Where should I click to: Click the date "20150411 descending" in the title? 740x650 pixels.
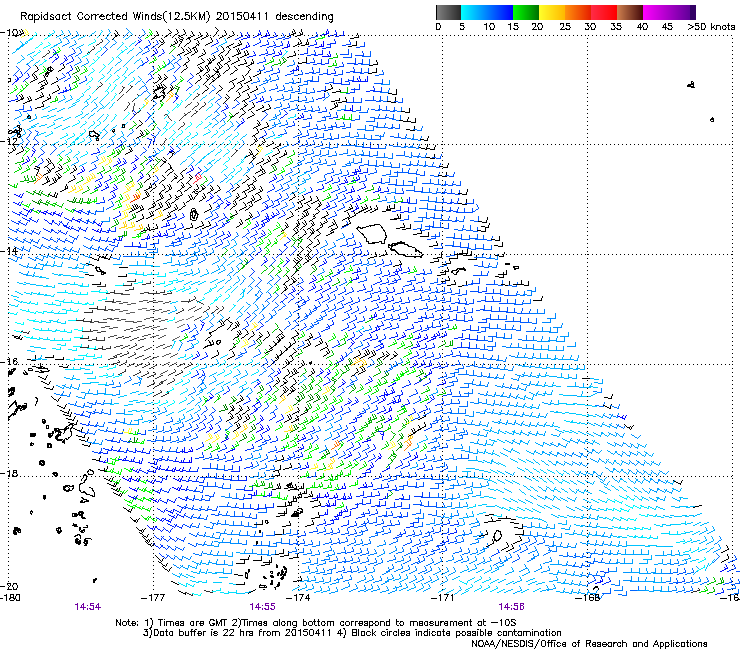tap(275, 17)
